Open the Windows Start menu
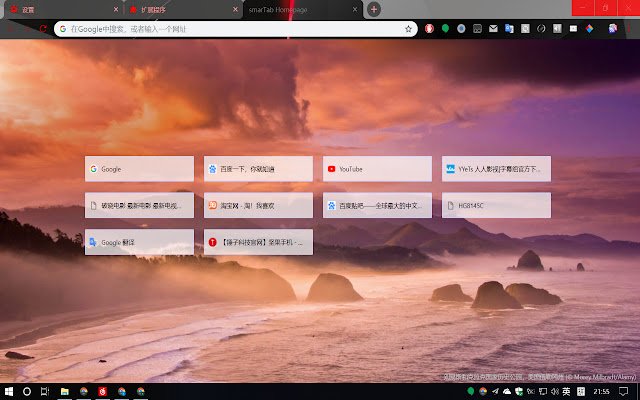The width and height of the screenshot is (640, 400). tap(8, 391)
